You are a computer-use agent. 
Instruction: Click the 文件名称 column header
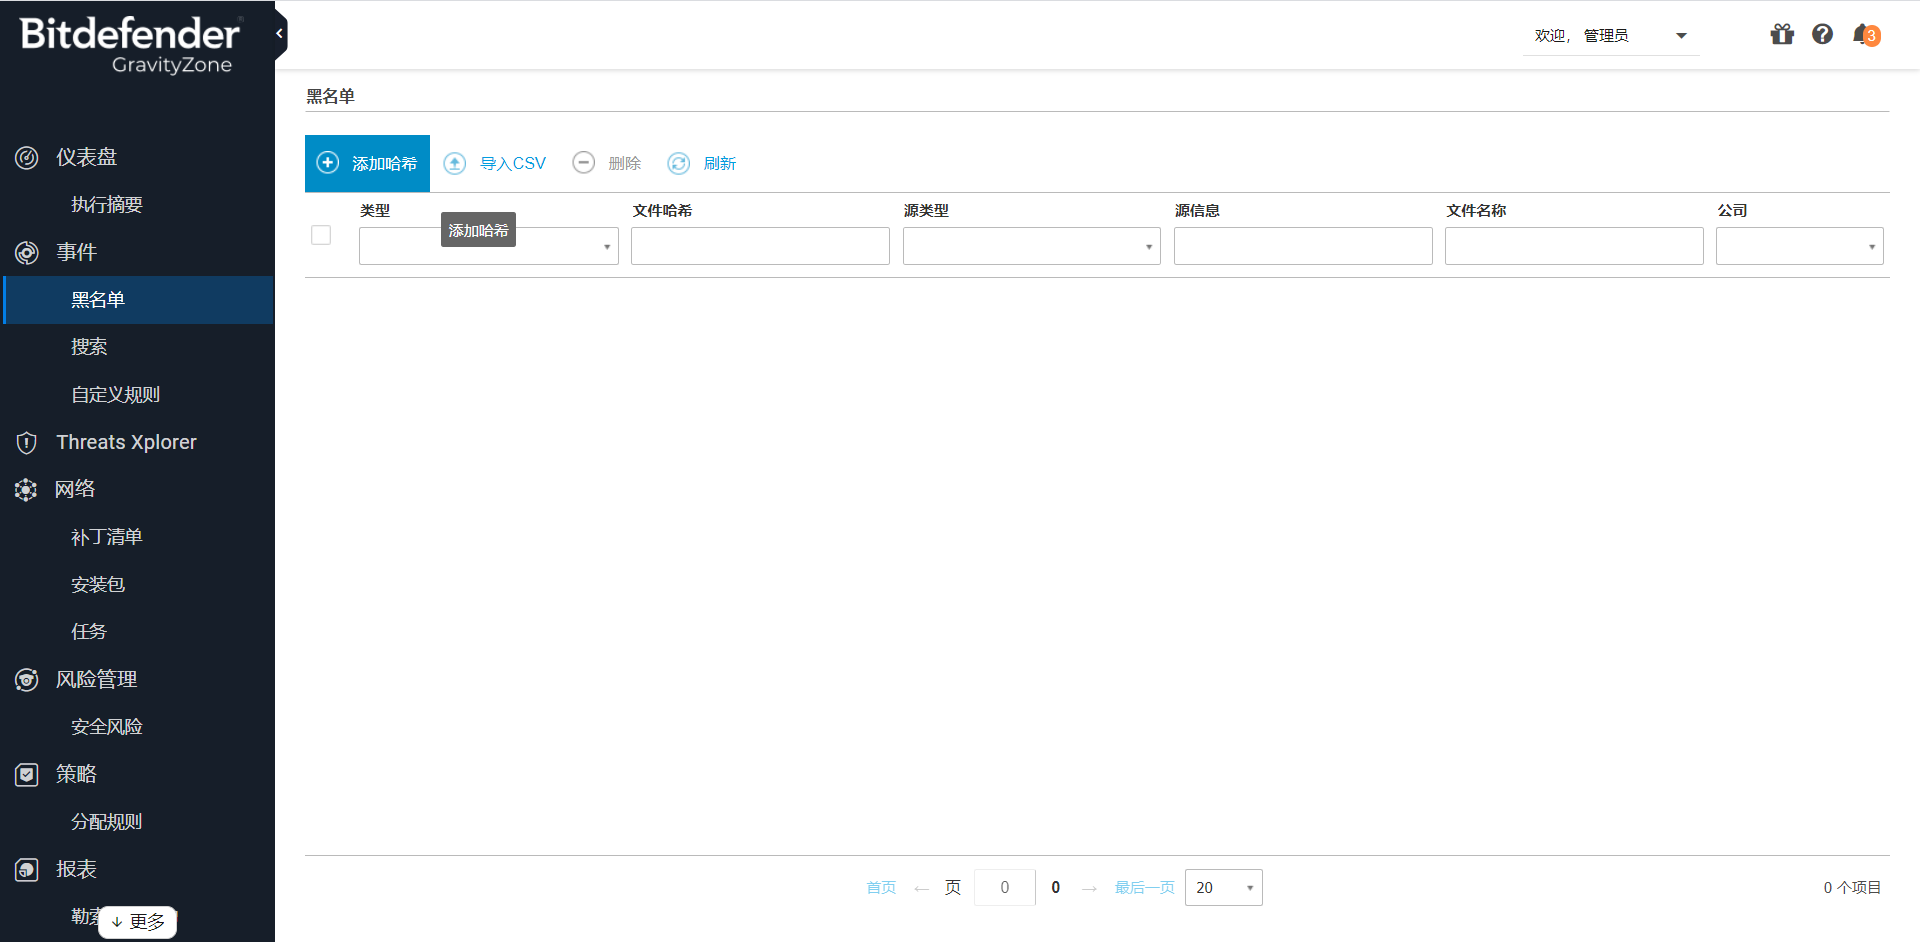click(1476, 211)
